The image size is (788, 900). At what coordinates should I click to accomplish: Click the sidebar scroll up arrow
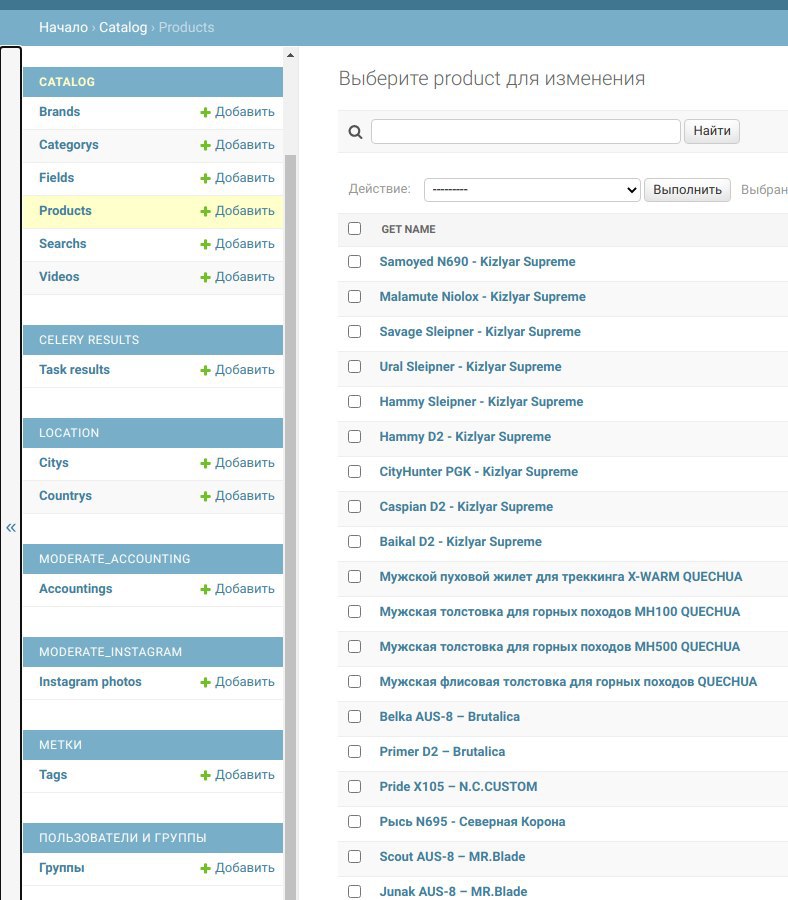coord(290,55)
